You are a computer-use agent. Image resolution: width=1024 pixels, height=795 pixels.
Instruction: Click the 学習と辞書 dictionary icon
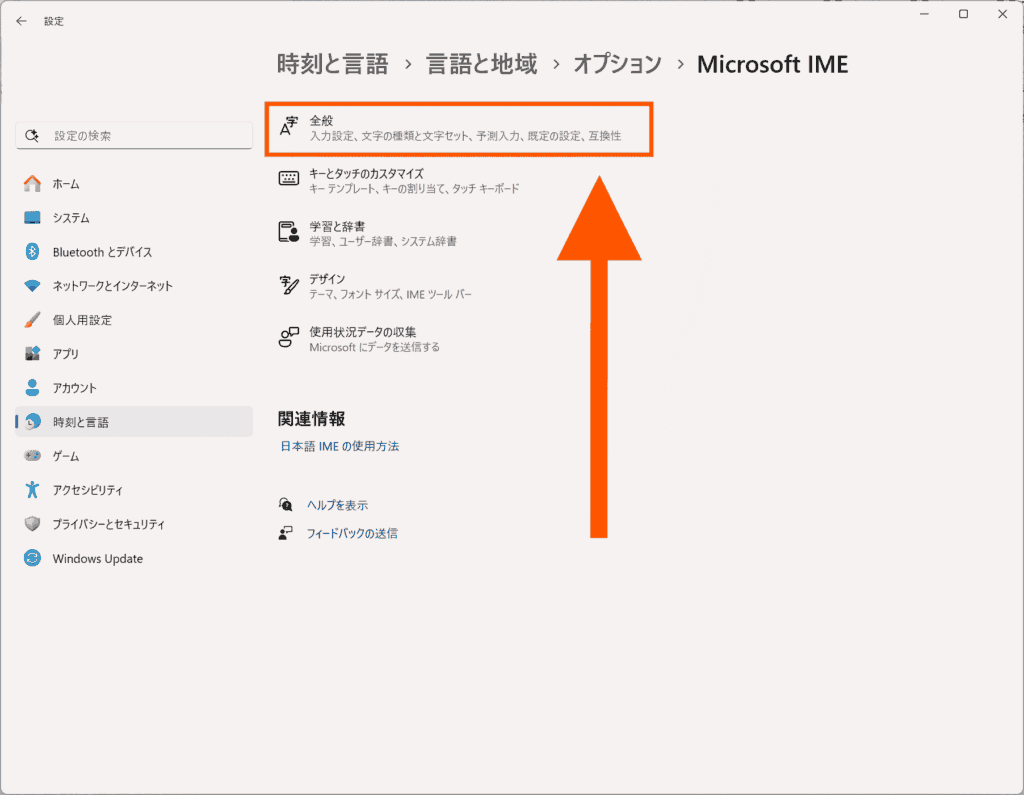[x=288, y=232]
